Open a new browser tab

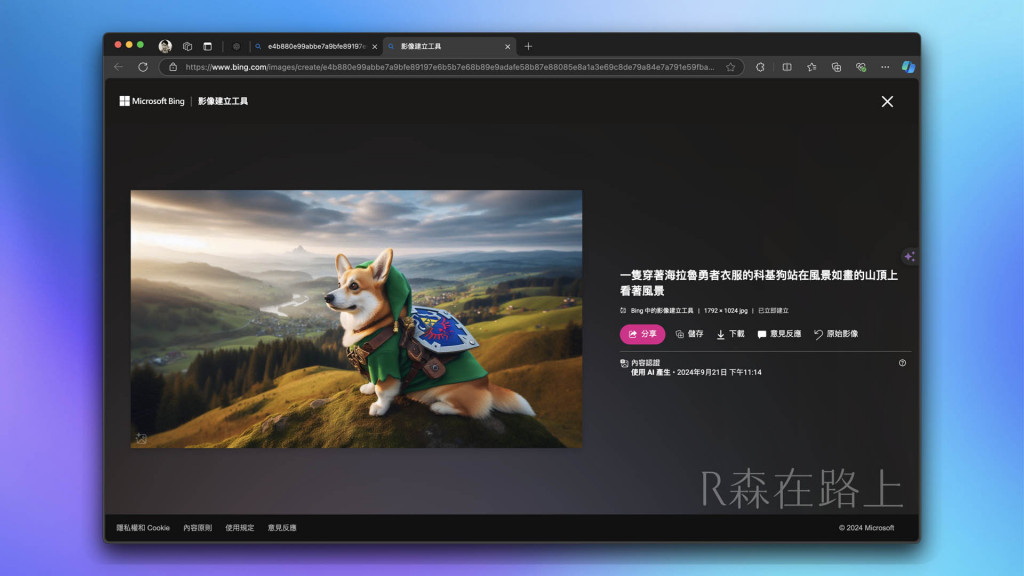click(x=528, y=46)
